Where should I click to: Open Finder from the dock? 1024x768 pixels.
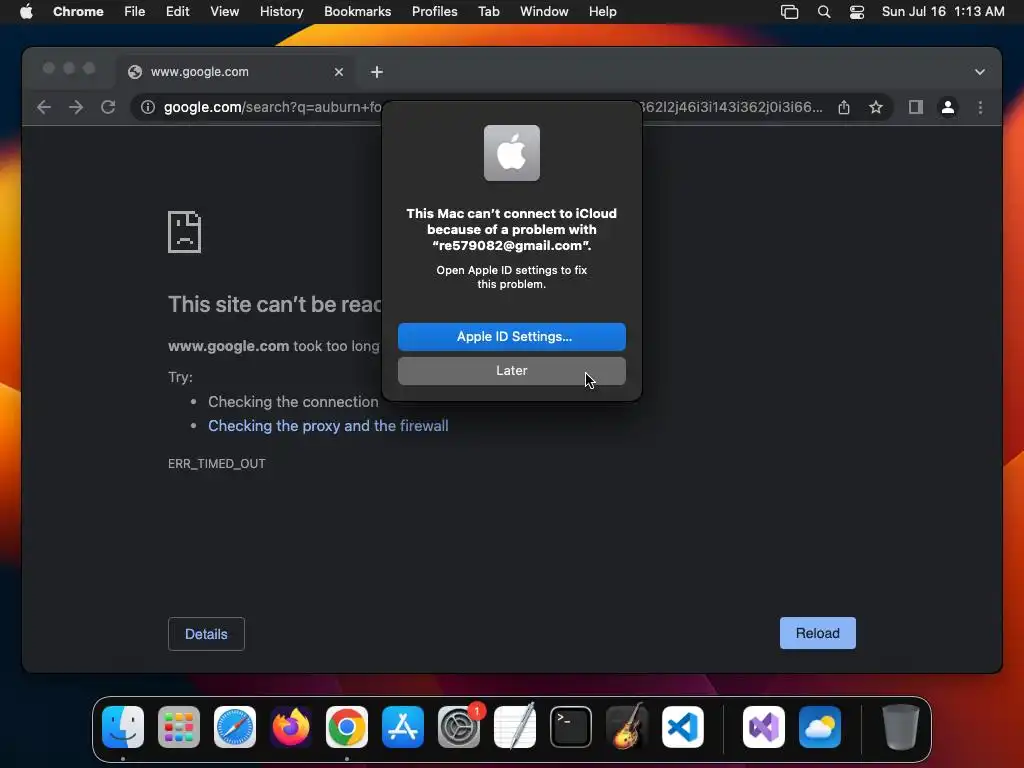[123, 727]
